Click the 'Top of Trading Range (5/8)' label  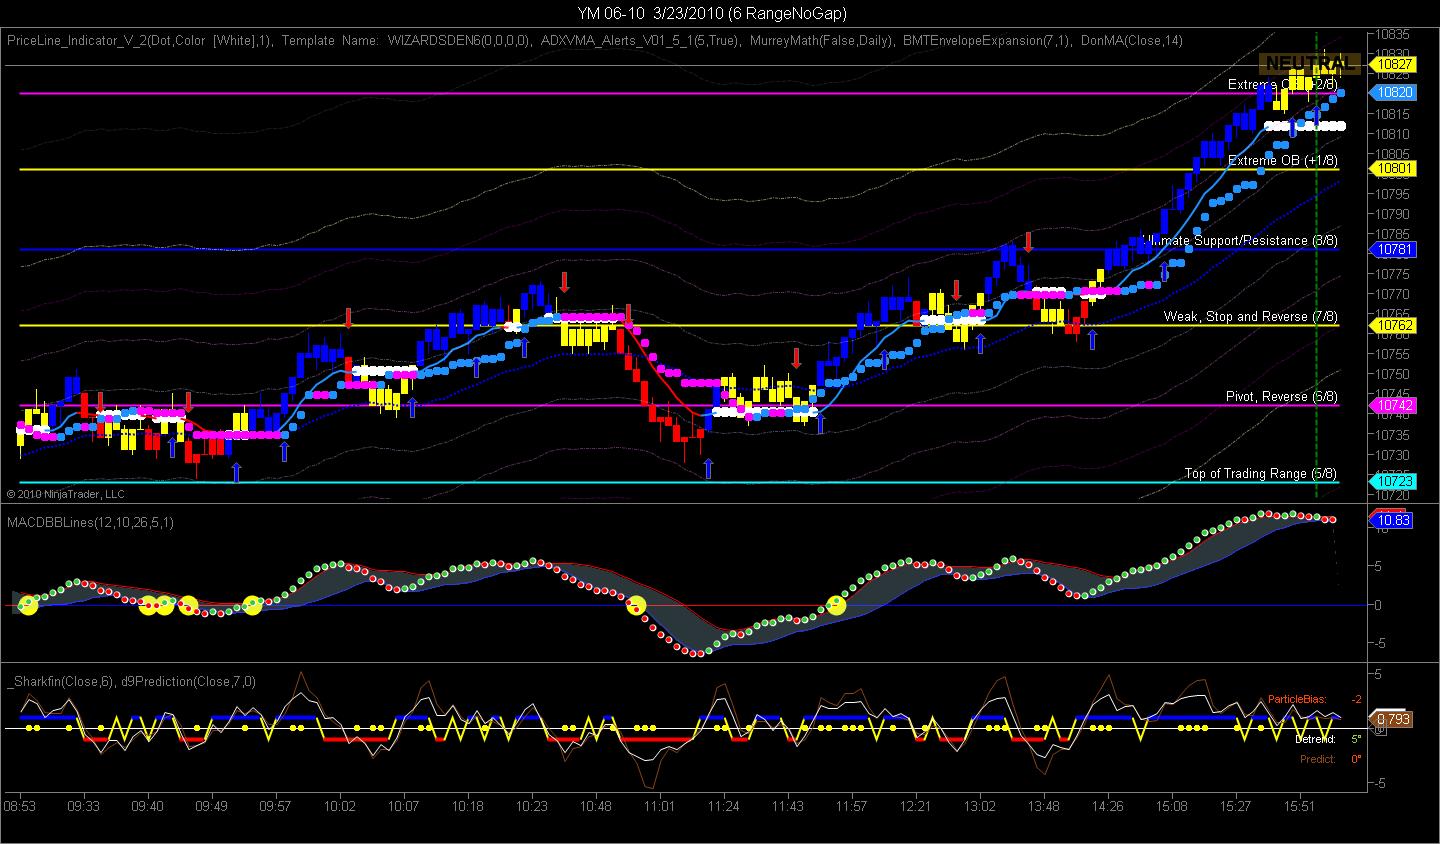pyautogui.click(x=1261, y=474)
